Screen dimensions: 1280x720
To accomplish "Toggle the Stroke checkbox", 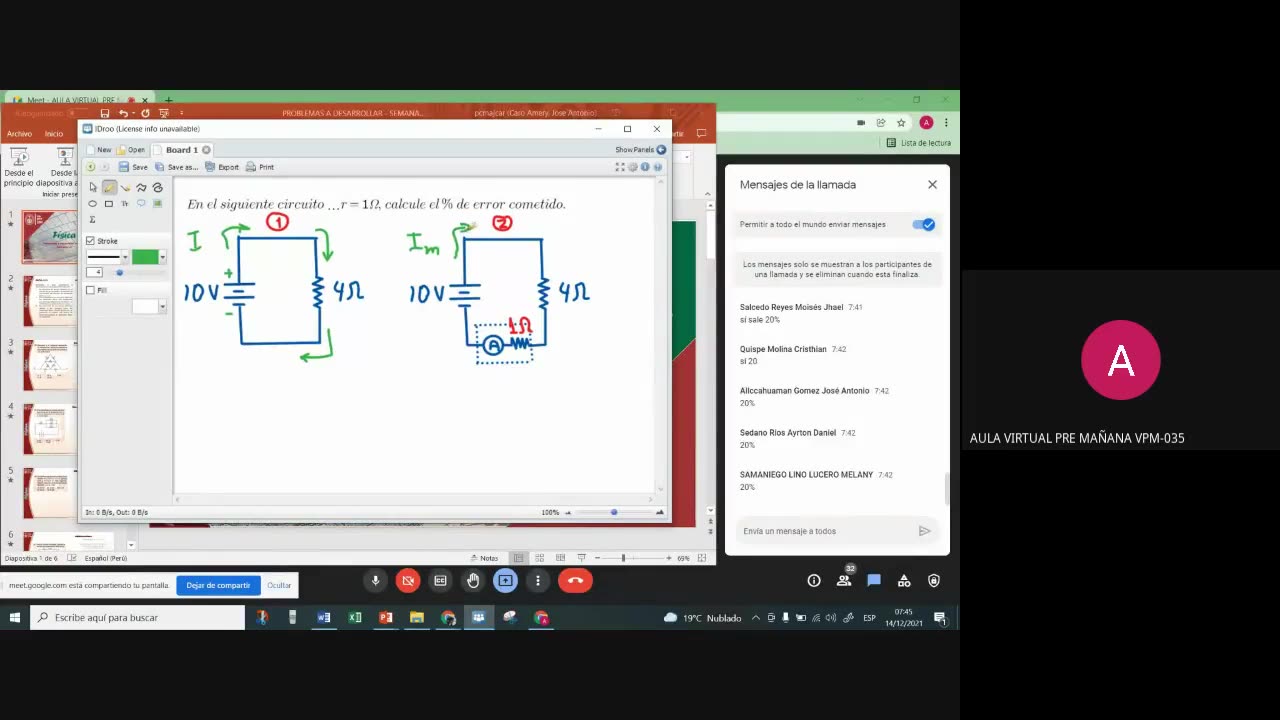I will point(91,241).
